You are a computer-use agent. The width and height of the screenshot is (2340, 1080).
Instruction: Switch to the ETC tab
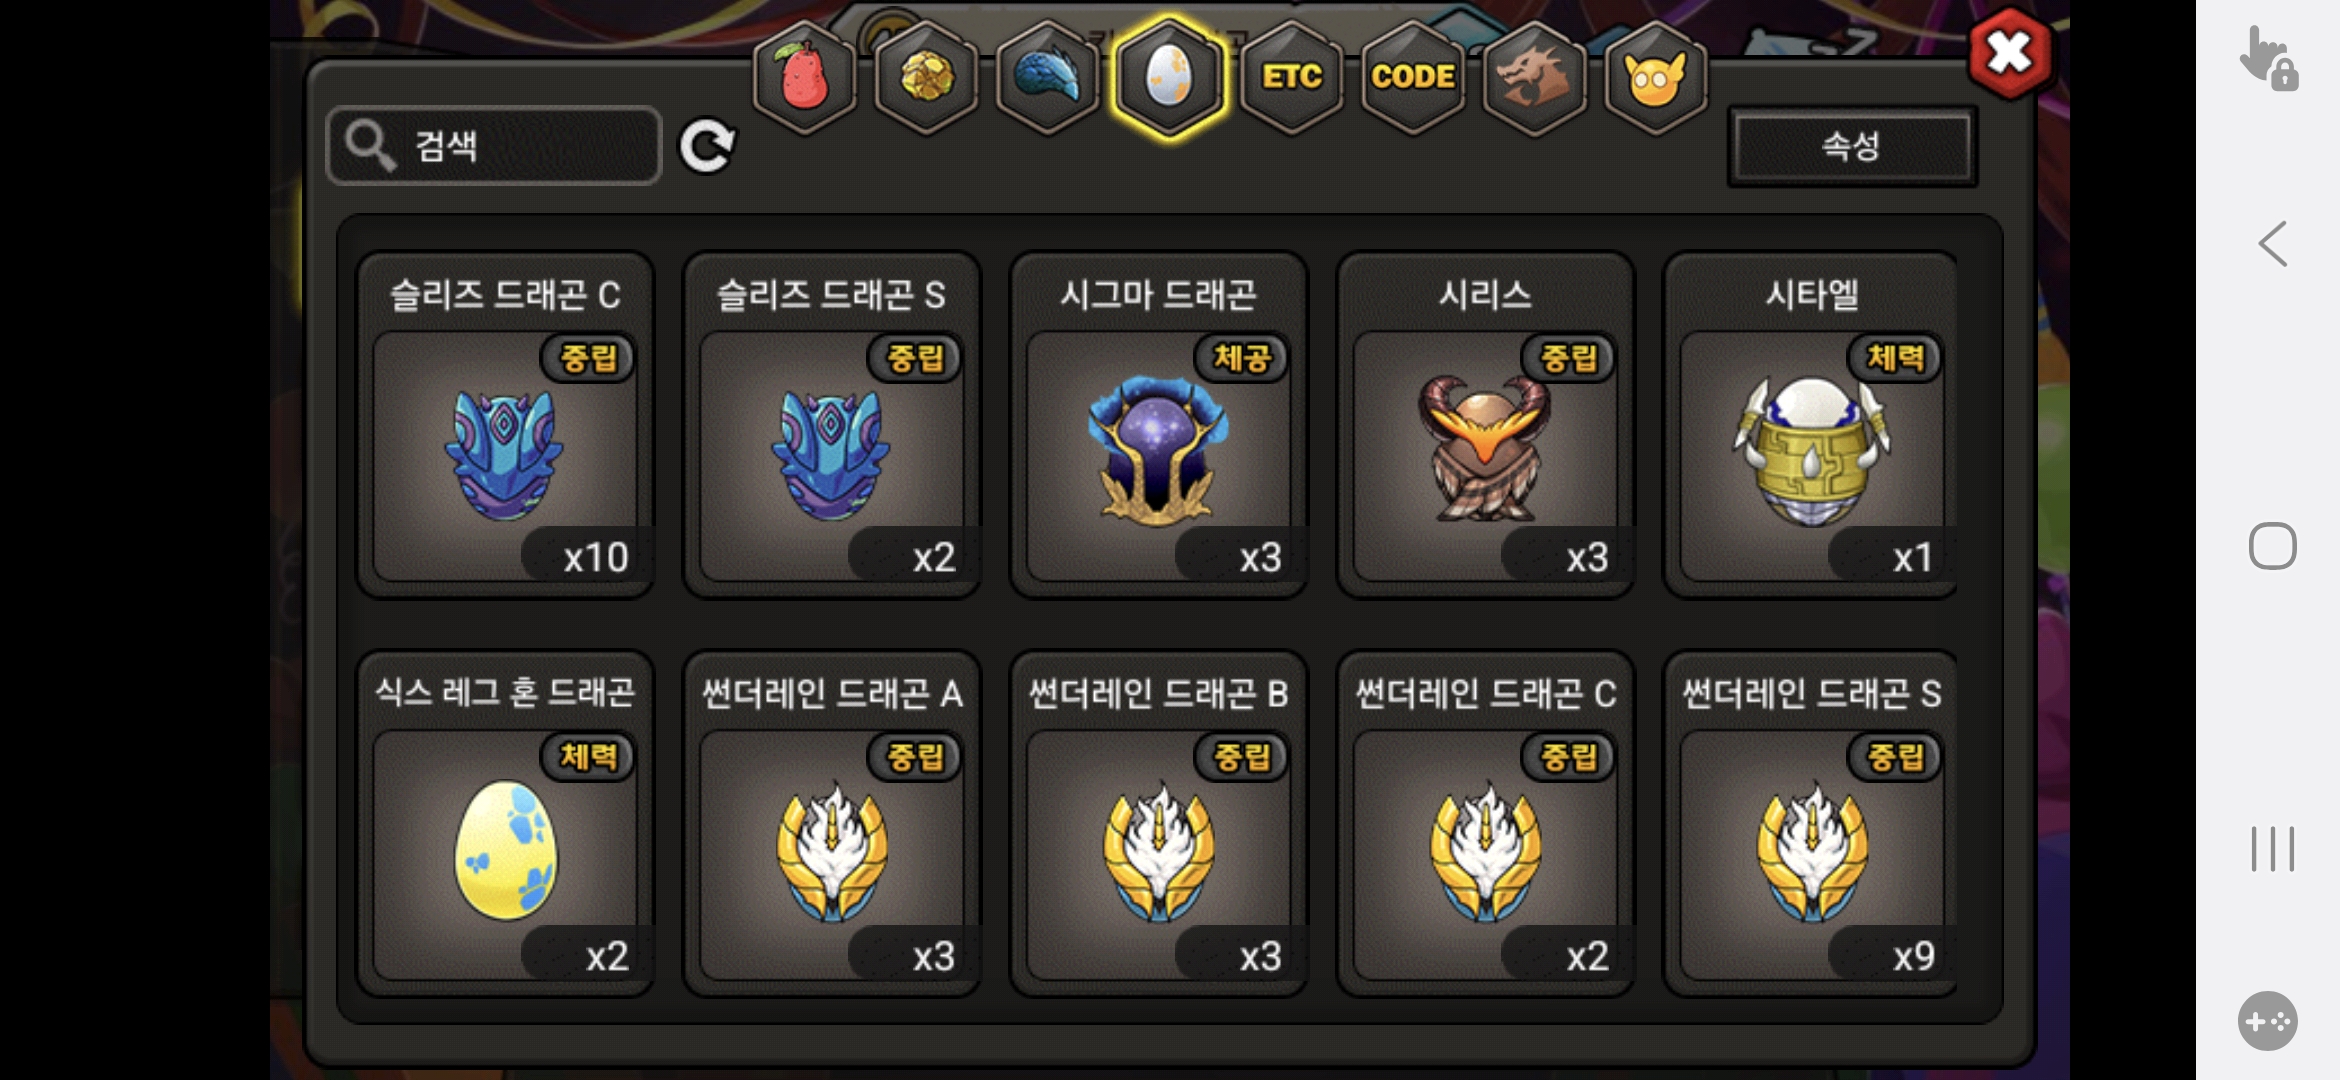[x=1291, y=77]
